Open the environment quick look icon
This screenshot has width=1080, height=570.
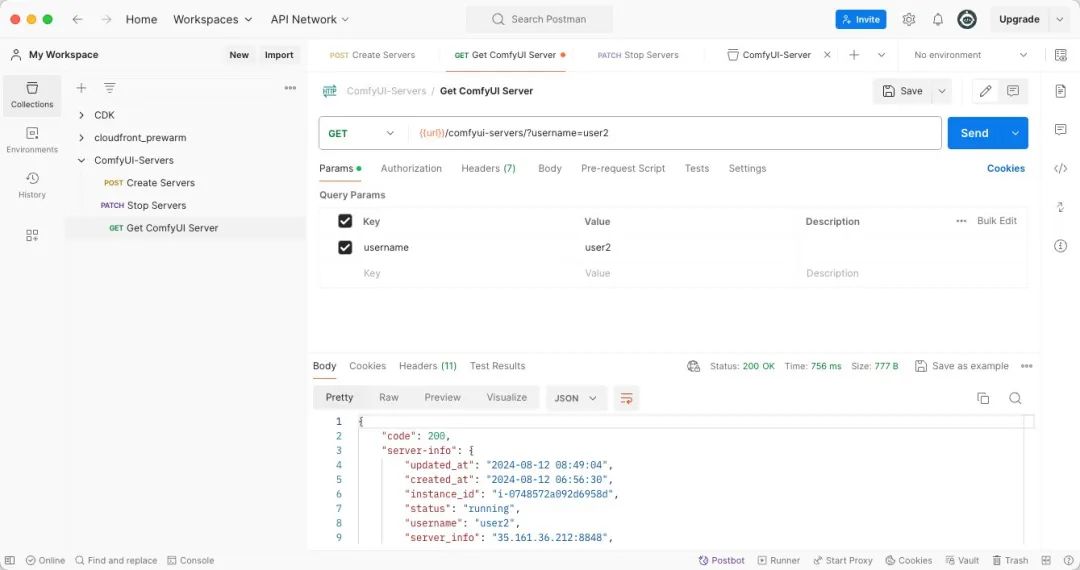click(x=1060, y=55)
